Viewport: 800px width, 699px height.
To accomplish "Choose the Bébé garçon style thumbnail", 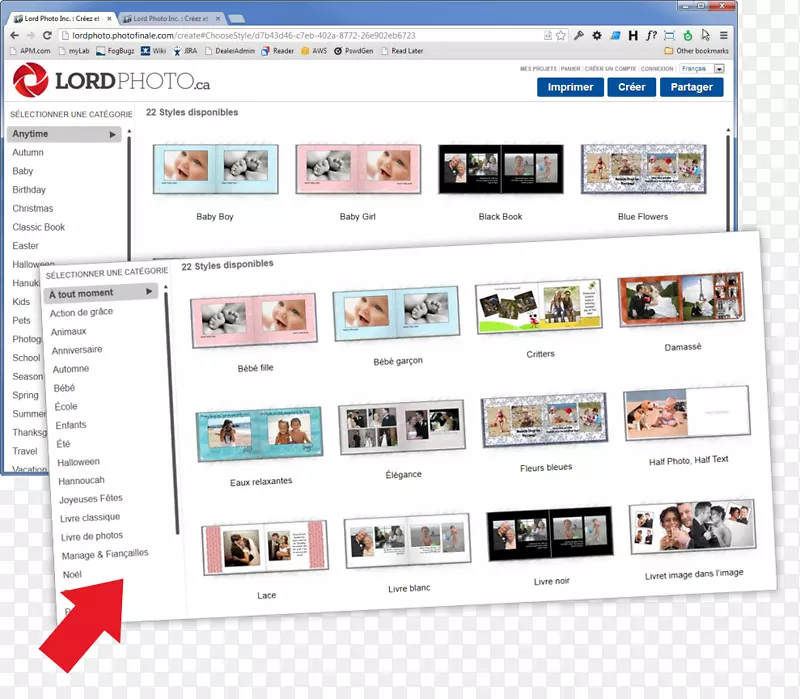I will tap(396, 313).
